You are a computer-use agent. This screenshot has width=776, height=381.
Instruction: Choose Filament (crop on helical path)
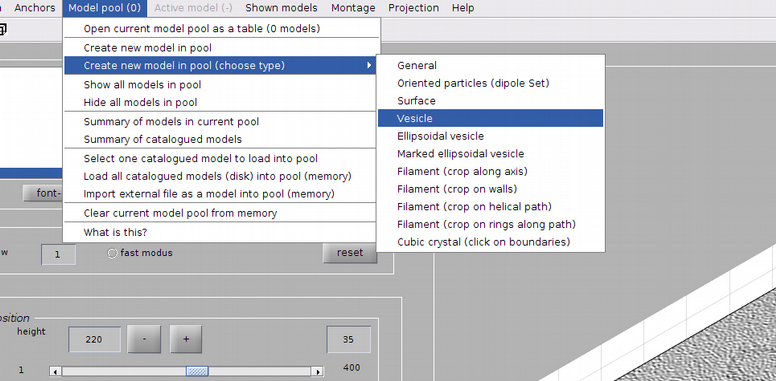coord(490,206)
